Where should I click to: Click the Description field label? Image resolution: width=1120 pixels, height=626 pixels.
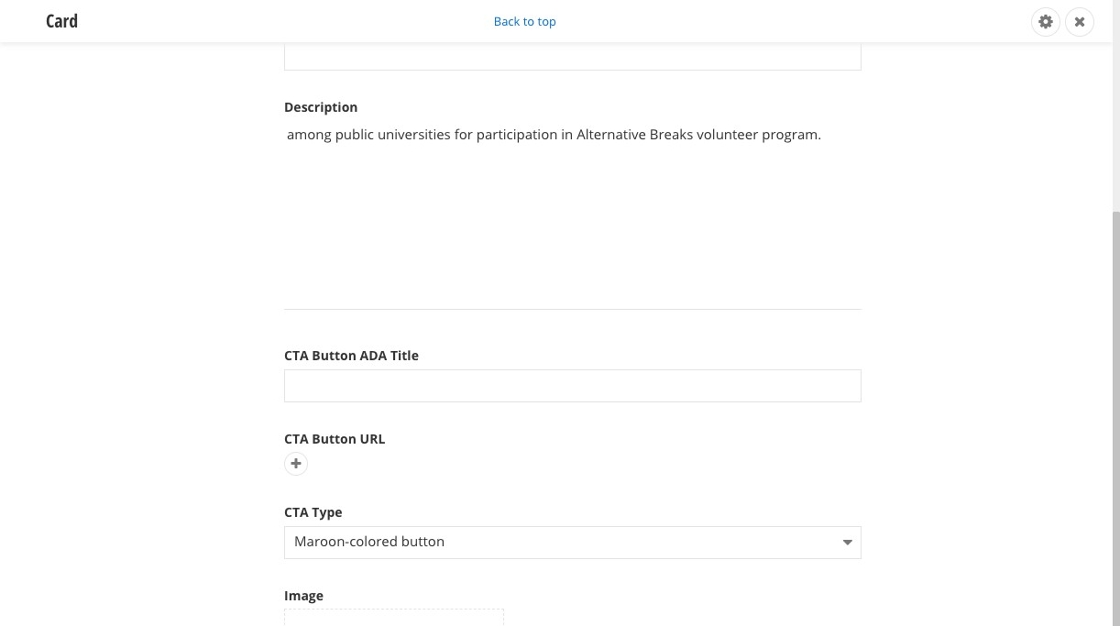point(320,107)
